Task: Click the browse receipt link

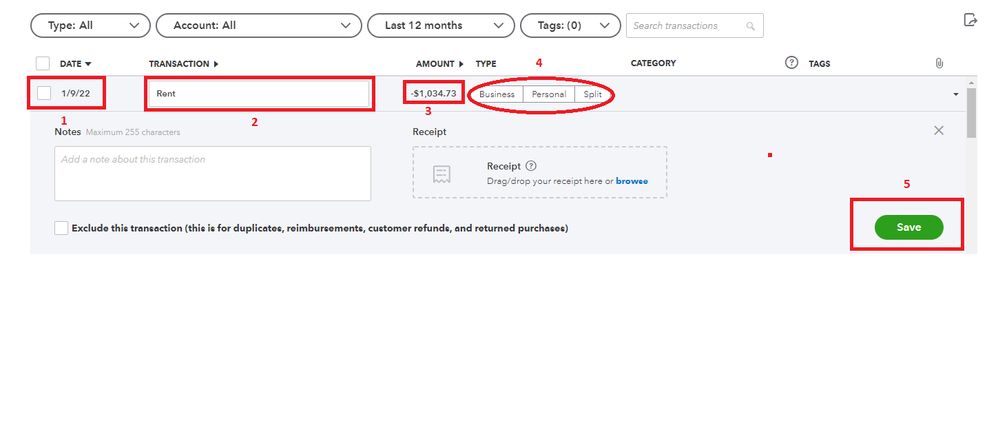Action: click(632, 181)
